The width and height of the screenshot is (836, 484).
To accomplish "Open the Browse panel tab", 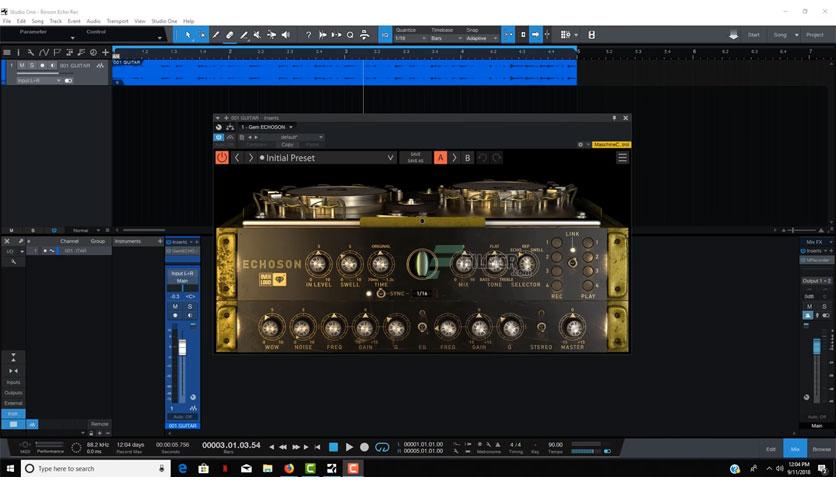I will [821, 449].
